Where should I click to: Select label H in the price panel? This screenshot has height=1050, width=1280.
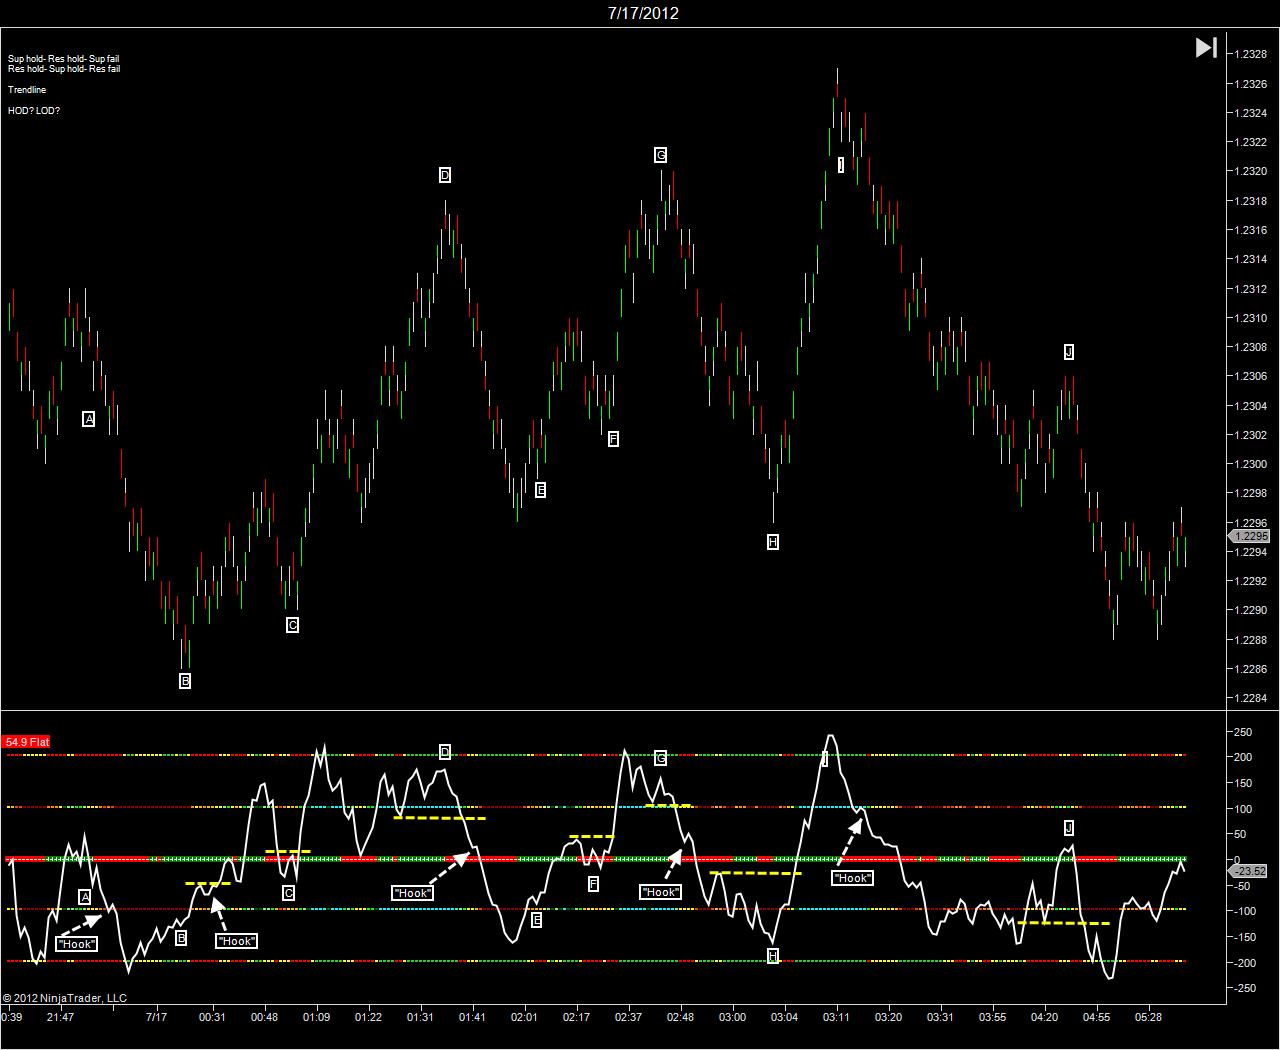772,542
